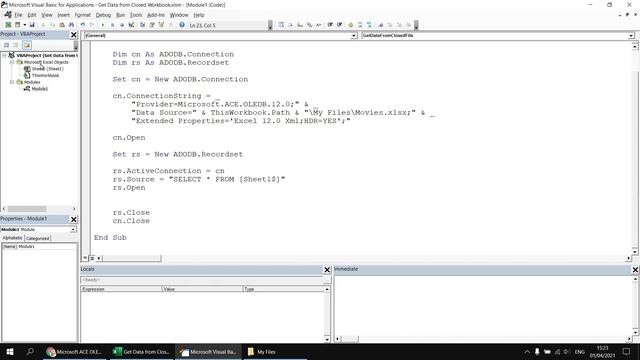The height and width of the screenshot is (360, 640).
Task: Close the Project - VBAProject panel
Action: [x=74, y=35]
